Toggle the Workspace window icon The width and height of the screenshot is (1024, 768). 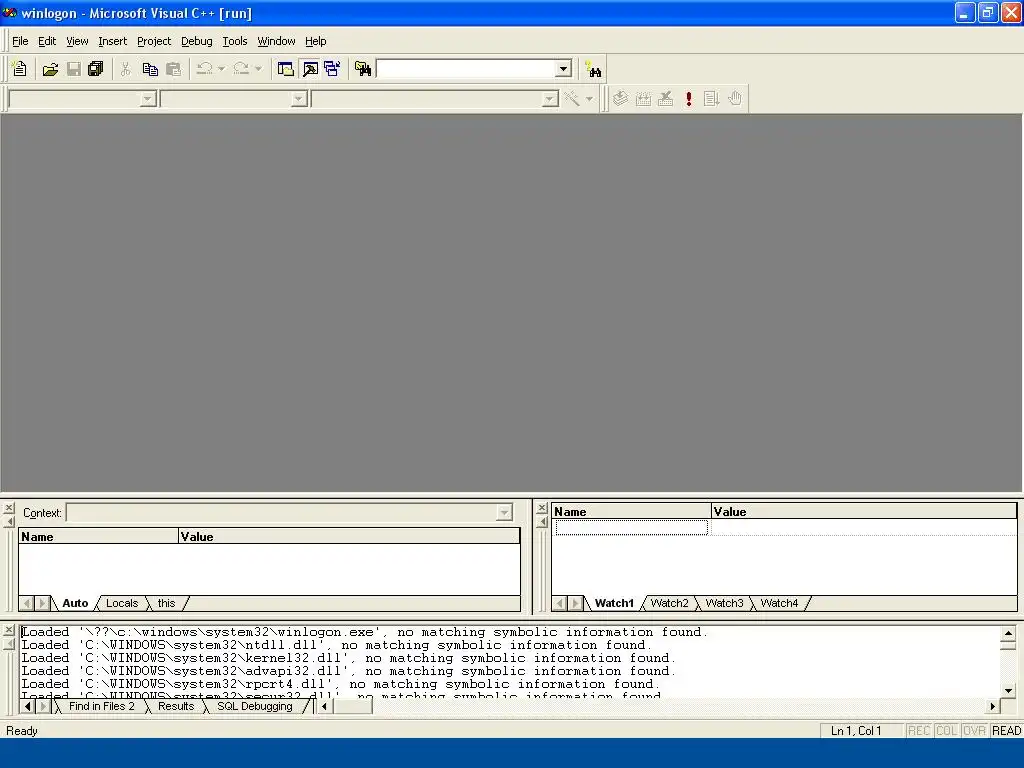coord(285,69)
